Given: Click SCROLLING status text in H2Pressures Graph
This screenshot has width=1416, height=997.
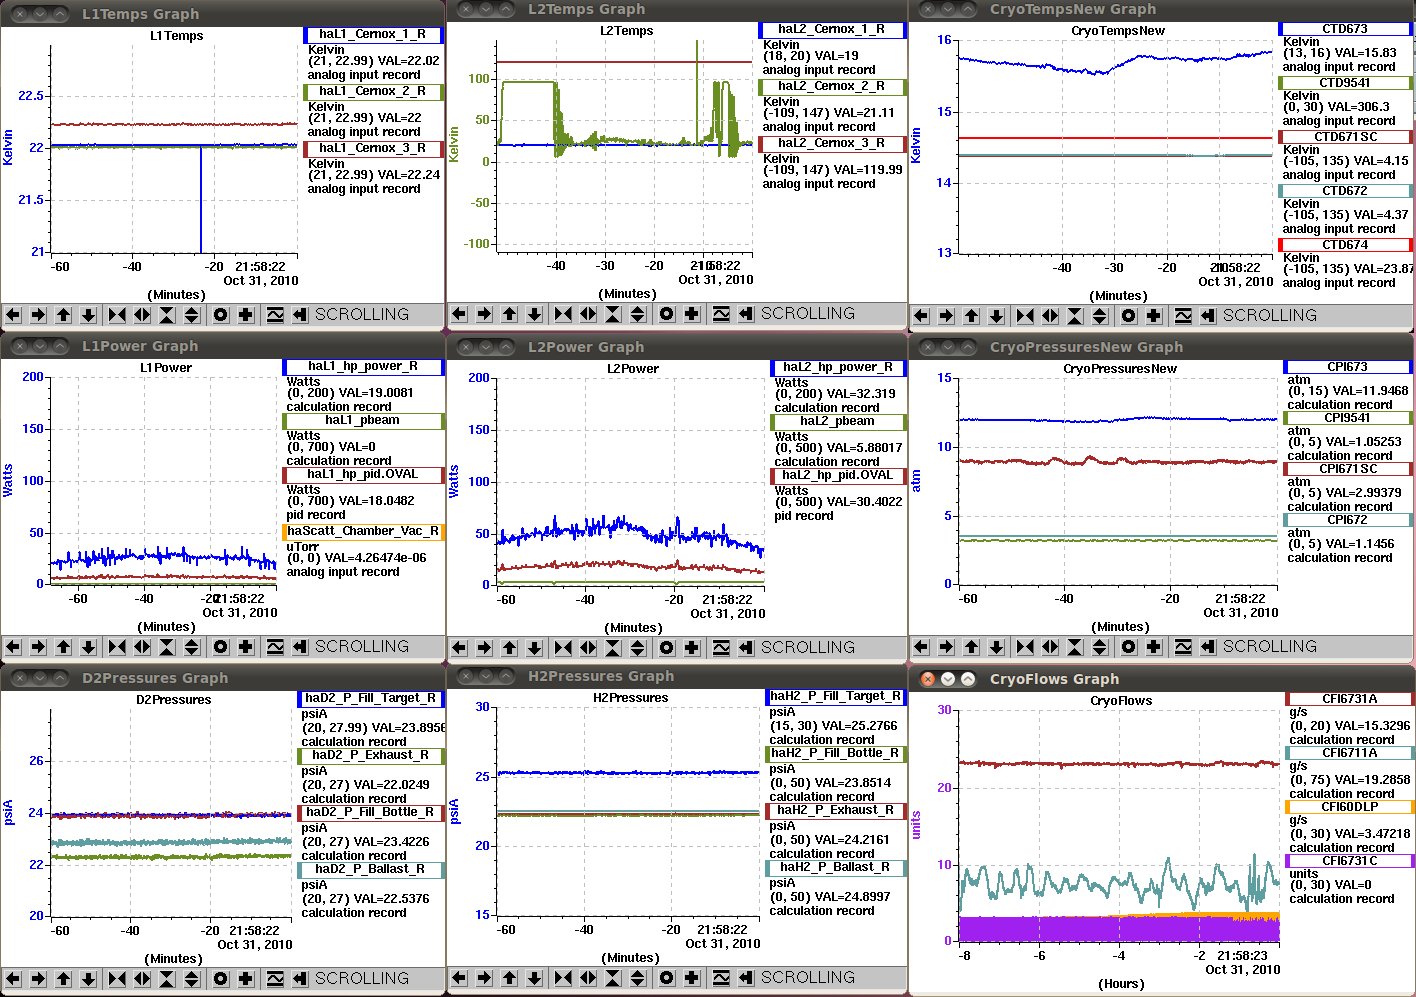Looking at the screenshot, I should [x=808, y=978].
